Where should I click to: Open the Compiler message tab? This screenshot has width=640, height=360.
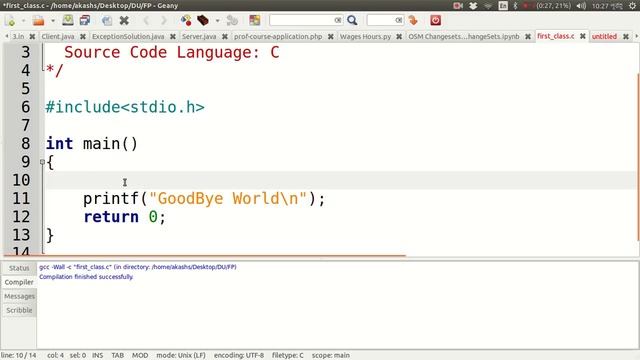click(19, 282)
